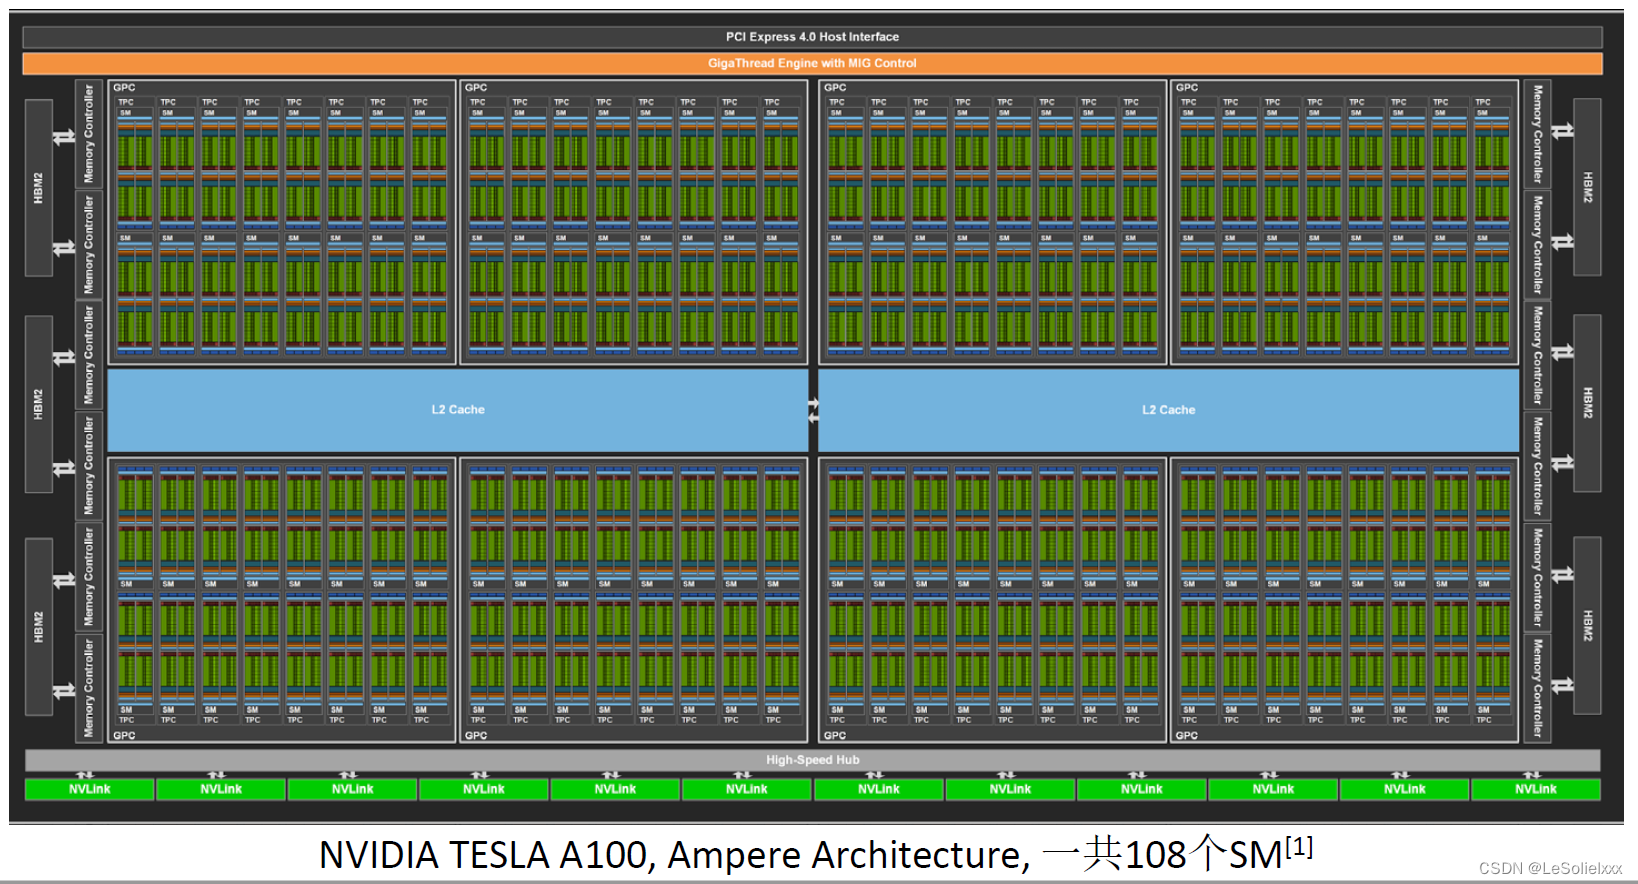Click the arrow icon above the rightmost NVLink block
The width and height of the screenshot is (1638, 884).
coord(1532,775)
